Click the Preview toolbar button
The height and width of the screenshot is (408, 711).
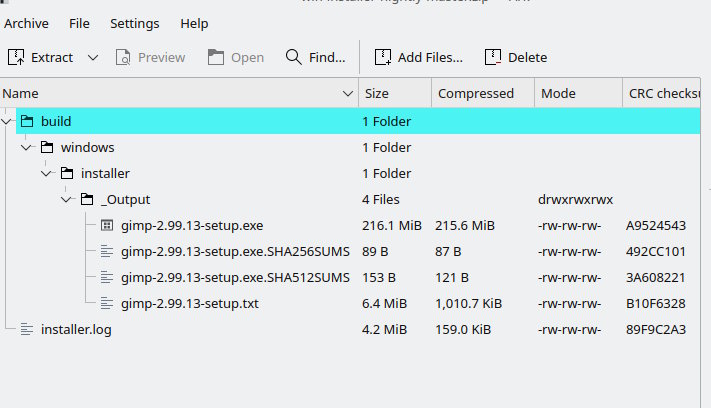coord(151,58)
